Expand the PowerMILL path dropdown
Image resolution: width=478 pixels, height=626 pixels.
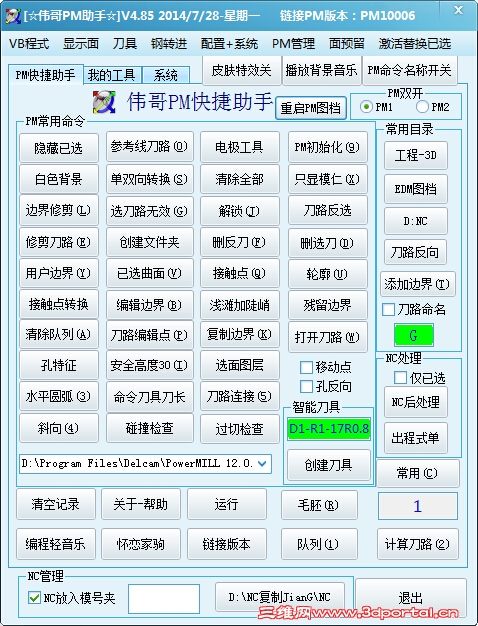pyautogui.click(x=262, y=464)
